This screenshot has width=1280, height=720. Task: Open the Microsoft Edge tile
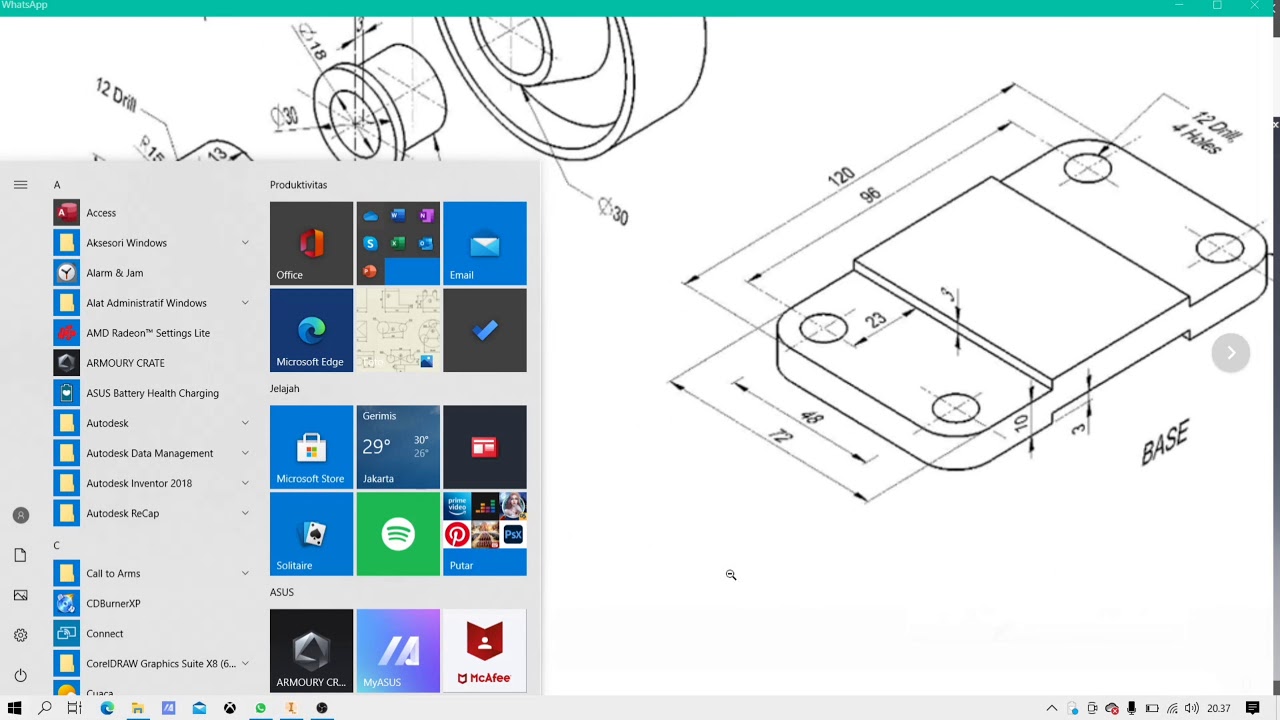click(311, 330)
